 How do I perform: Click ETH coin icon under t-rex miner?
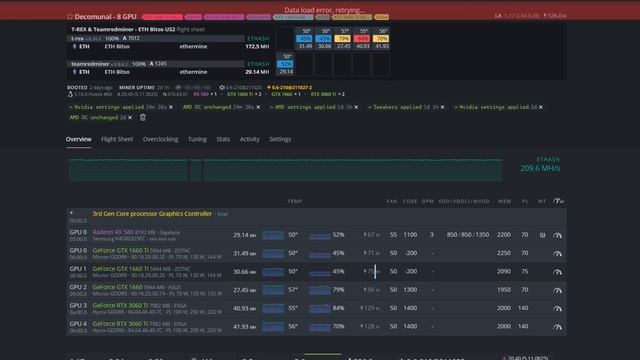(74, 47)
